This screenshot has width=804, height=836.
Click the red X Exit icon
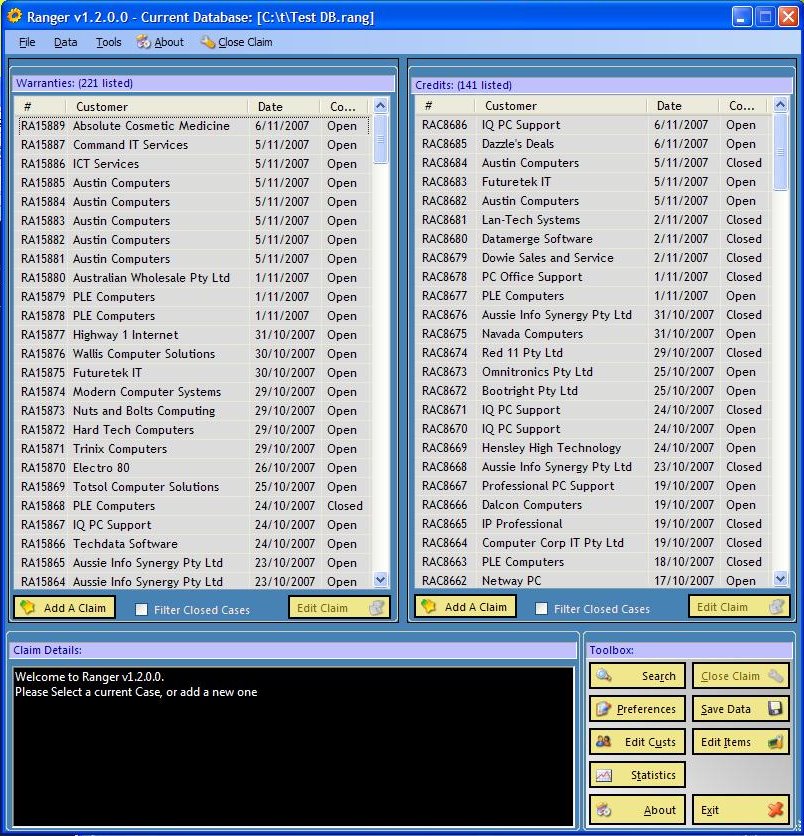coord(774,810)
